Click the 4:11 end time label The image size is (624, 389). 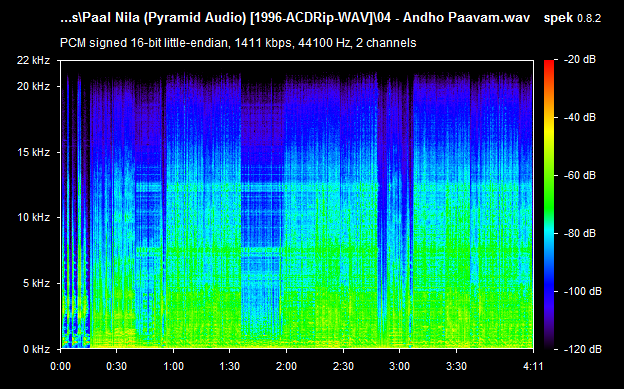click(532, 366)
